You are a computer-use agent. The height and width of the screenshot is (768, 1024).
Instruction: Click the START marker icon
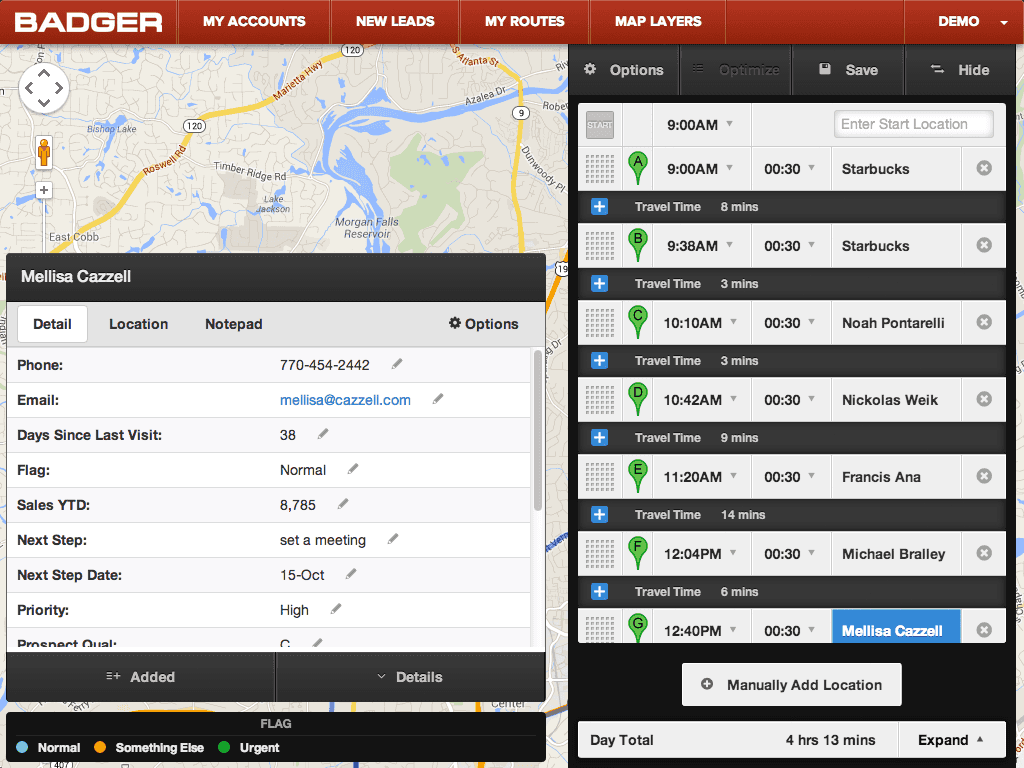click(x=600, y=125)
